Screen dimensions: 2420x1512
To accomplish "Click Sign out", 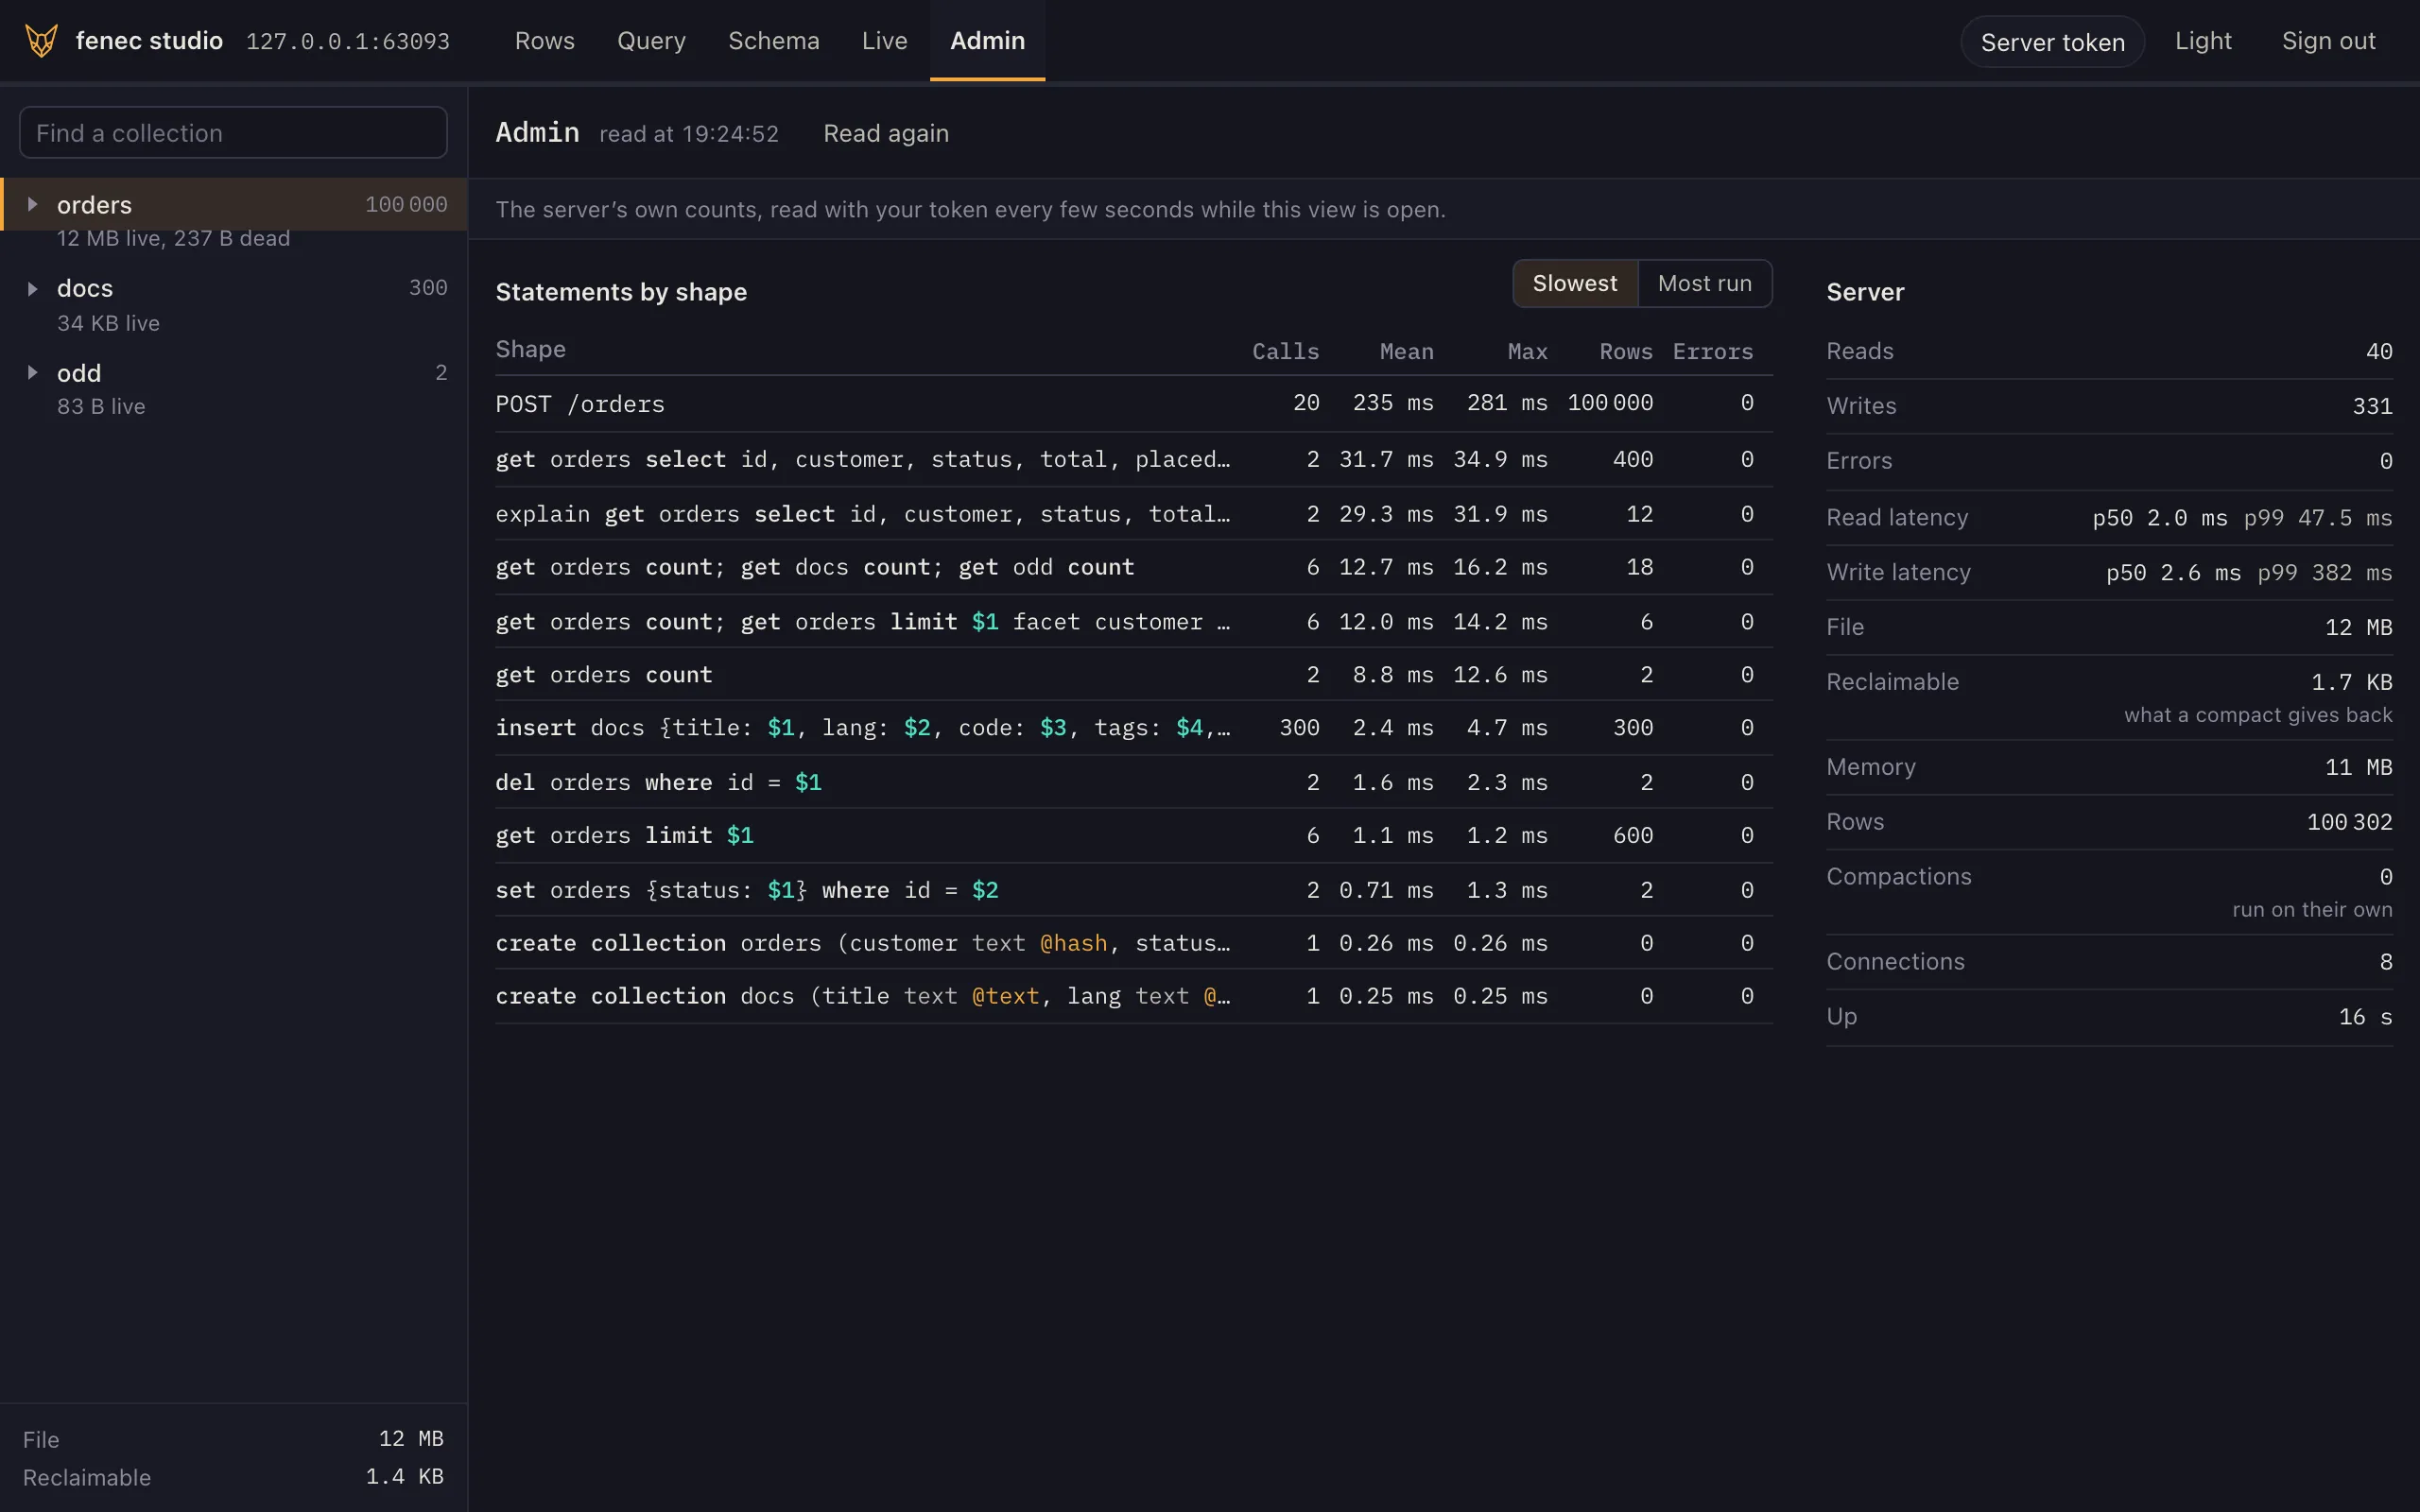I will click(2328, 41).
